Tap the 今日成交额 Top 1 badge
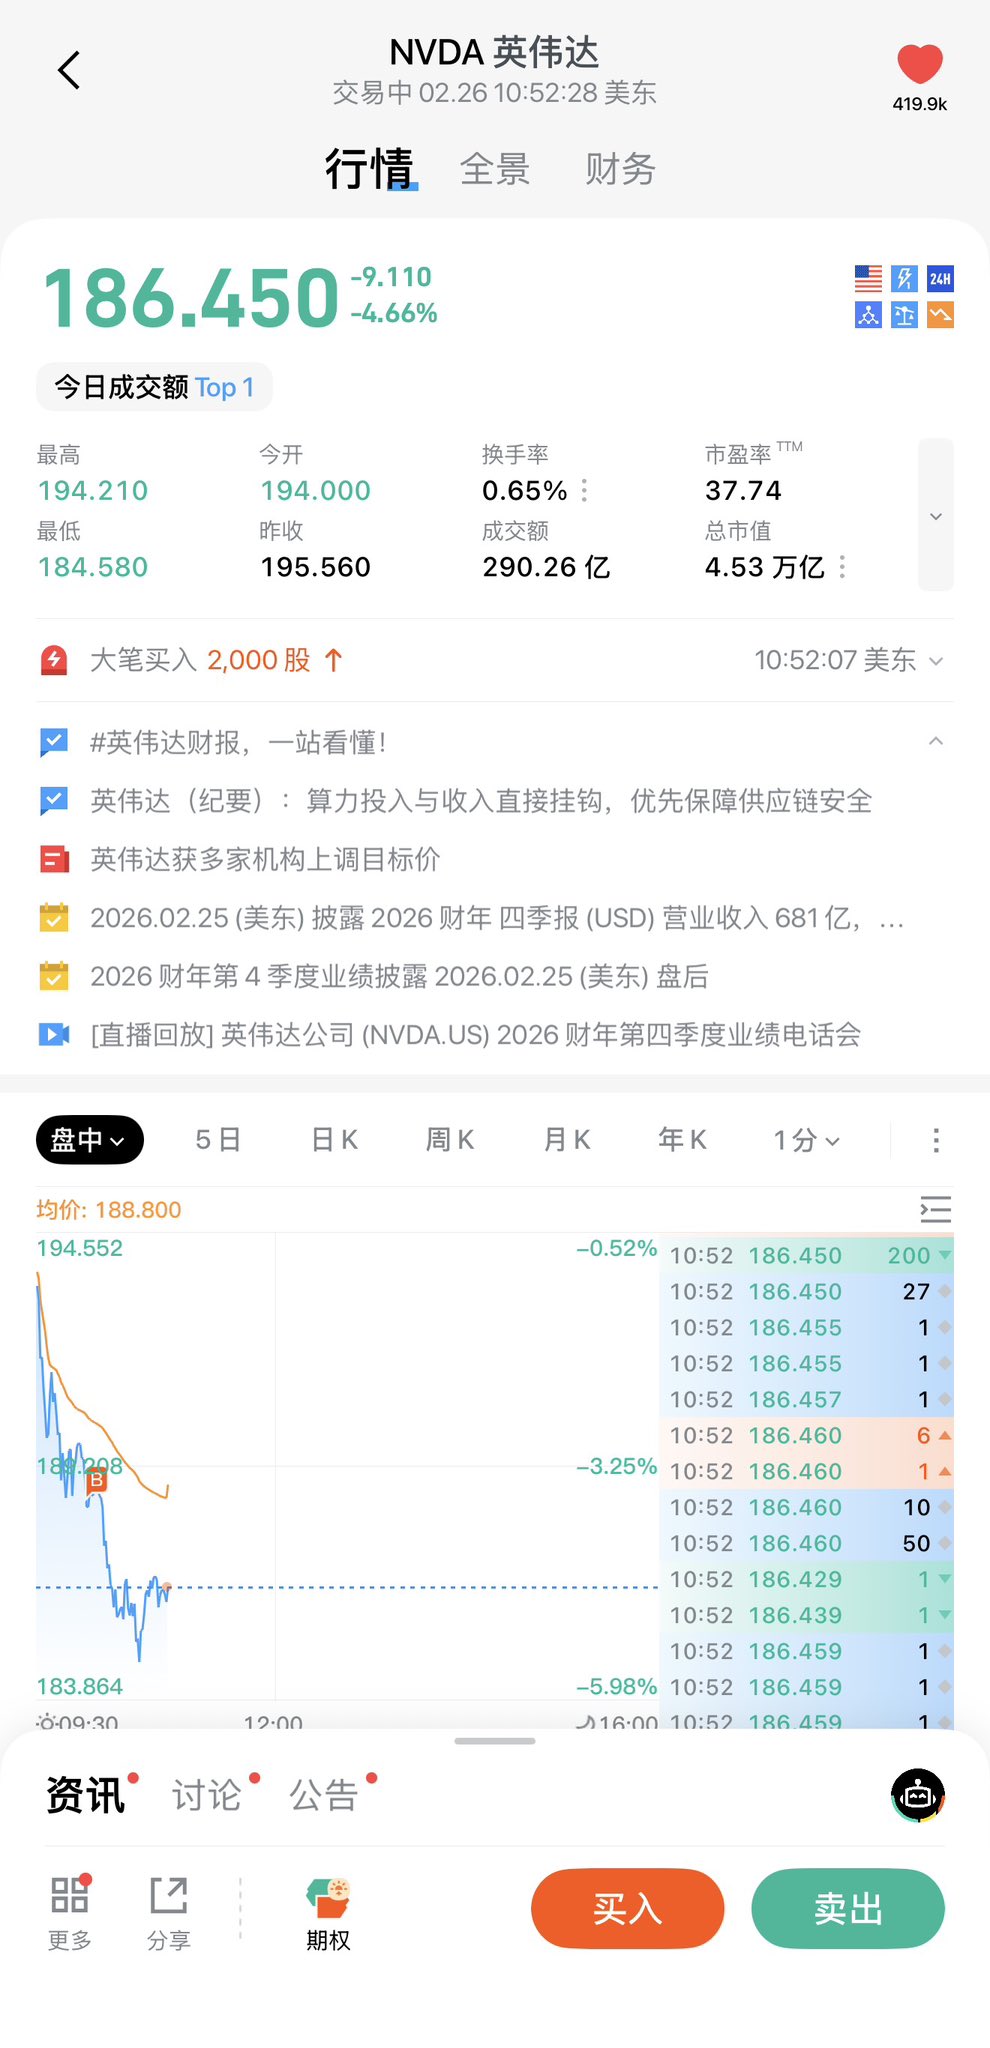This screenshot has height=2048, width=990. 154,387
